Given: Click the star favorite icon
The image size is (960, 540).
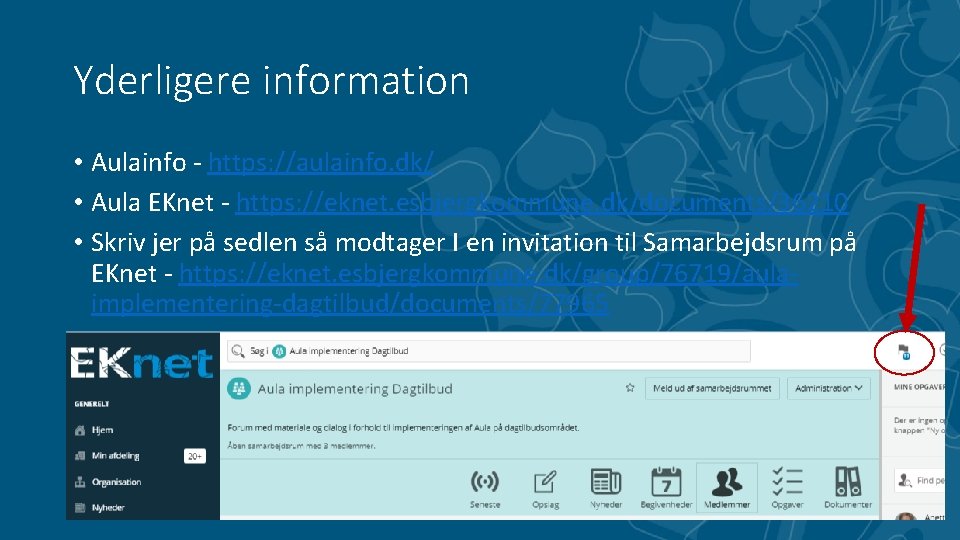Looking at the screenshot, I should 630,388.
